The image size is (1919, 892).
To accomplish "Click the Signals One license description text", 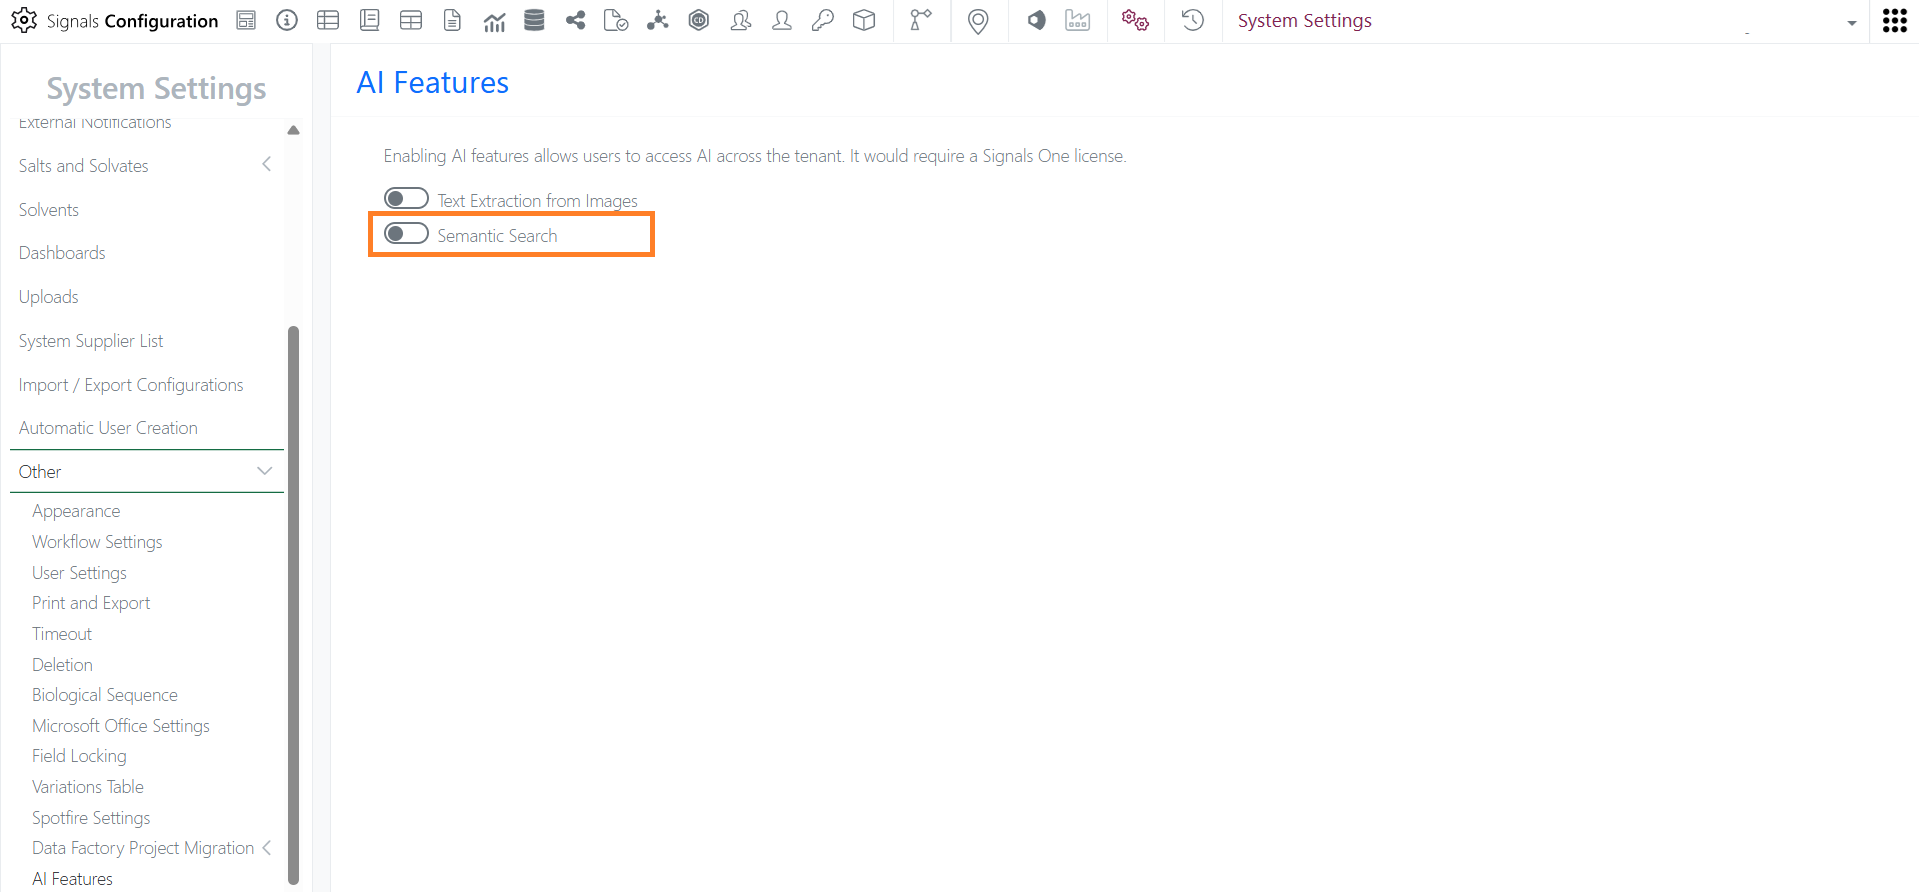I will point(755,156).
